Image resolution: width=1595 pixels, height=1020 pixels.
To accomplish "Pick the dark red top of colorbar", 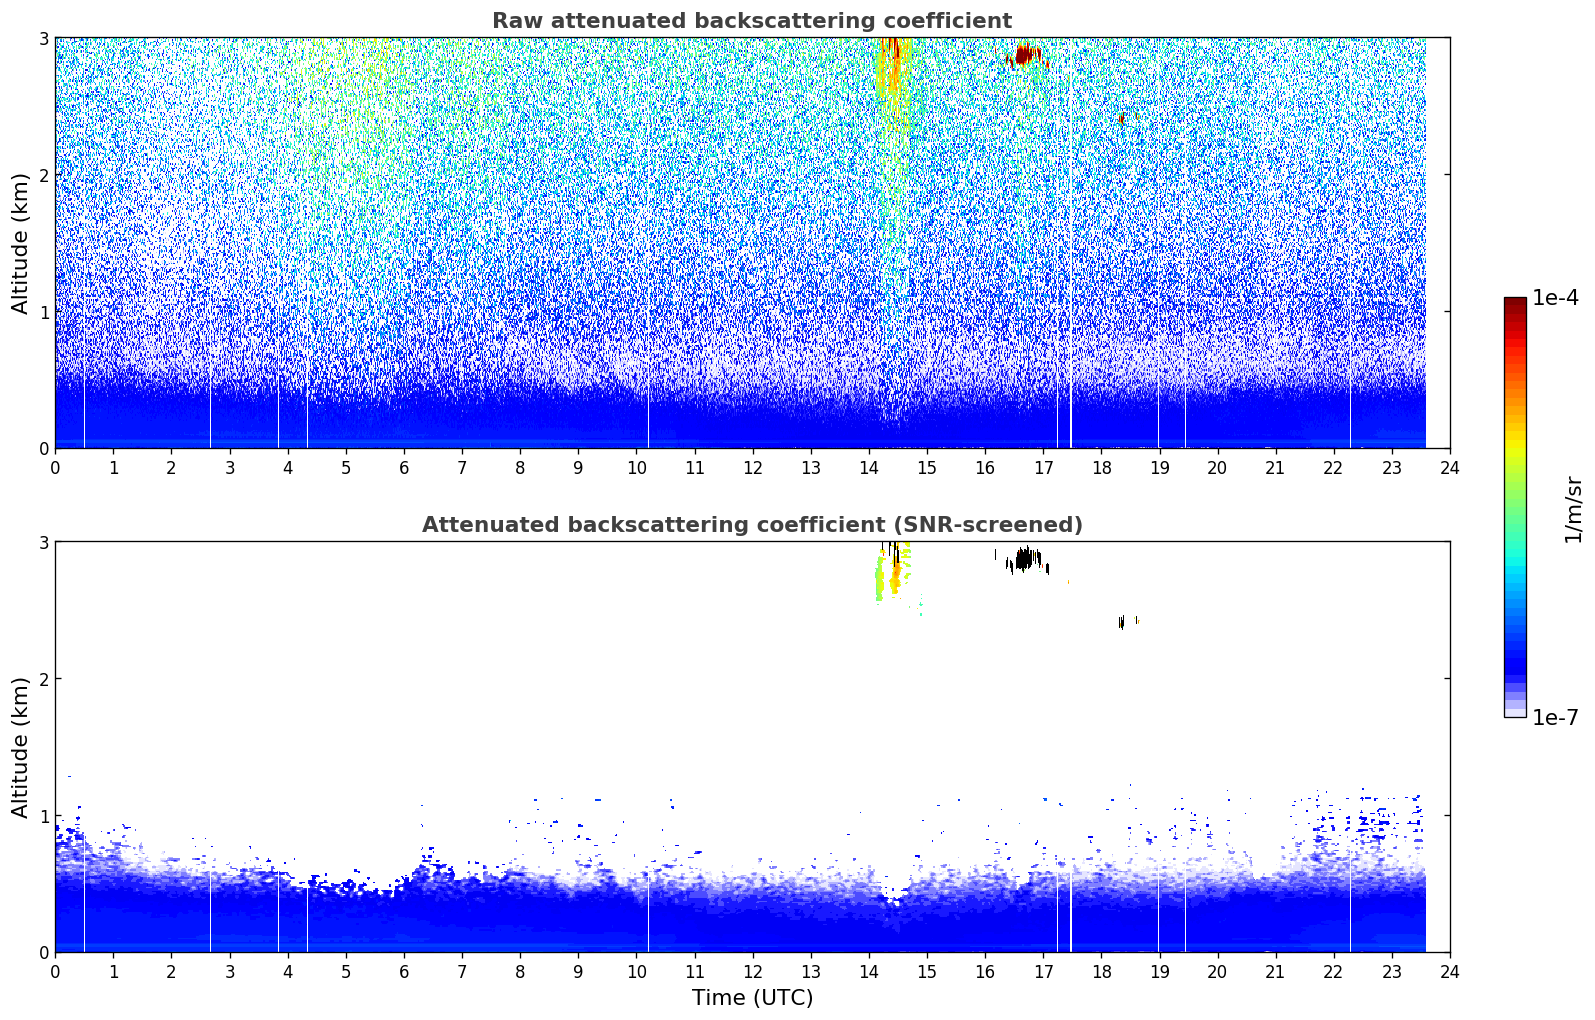I will [x=1514, y=304].
